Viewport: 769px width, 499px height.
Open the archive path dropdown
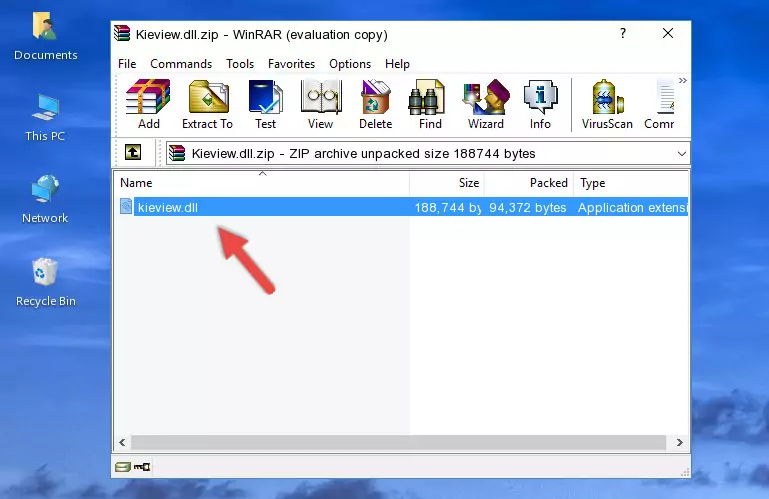pos(682,154)
